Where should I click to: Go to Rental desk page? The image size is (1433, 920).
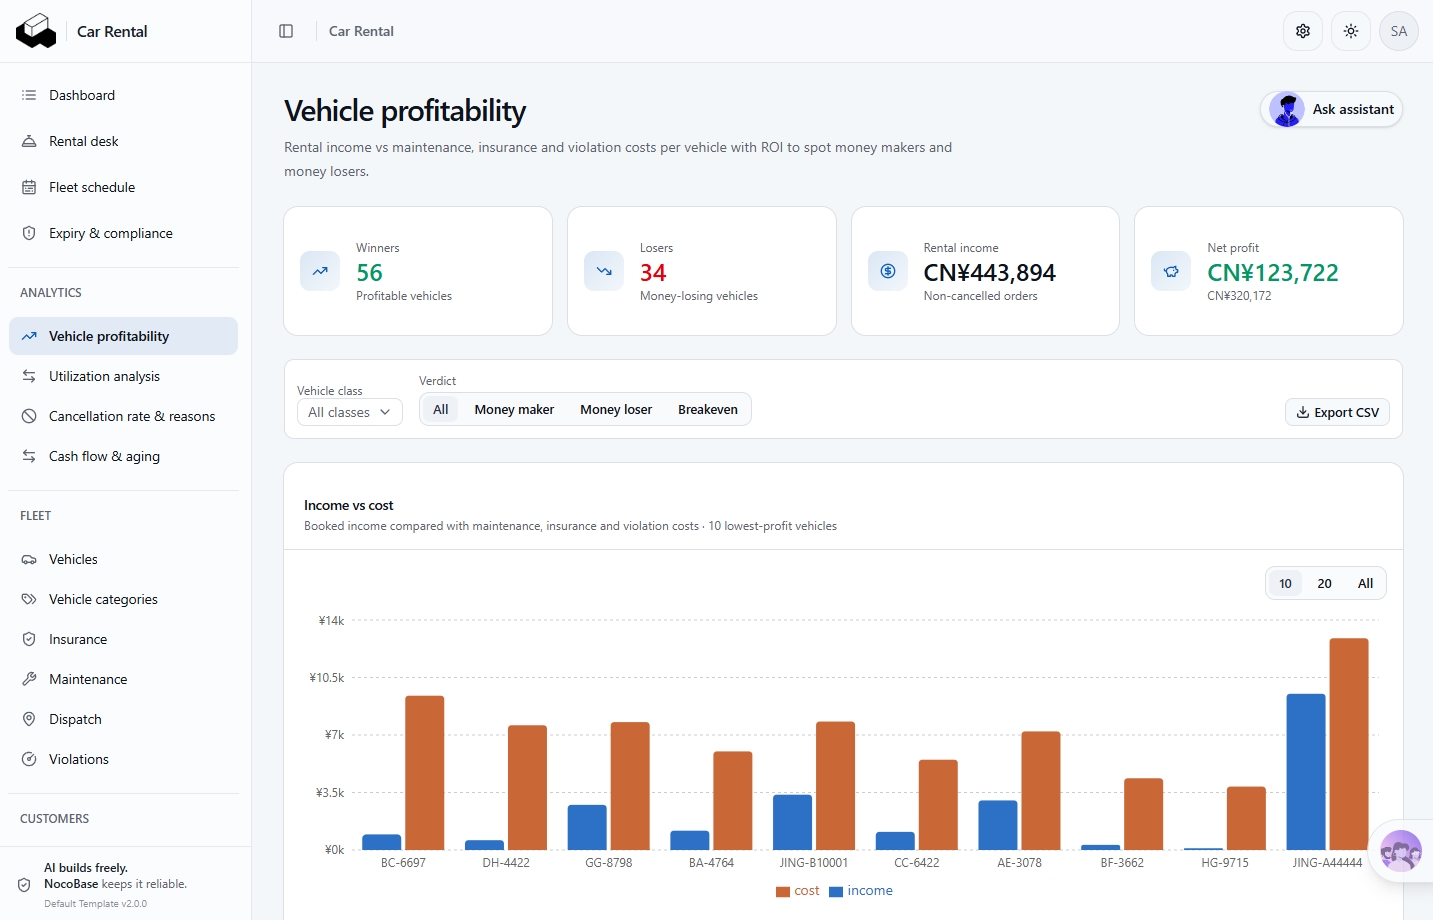coord(123,141)
